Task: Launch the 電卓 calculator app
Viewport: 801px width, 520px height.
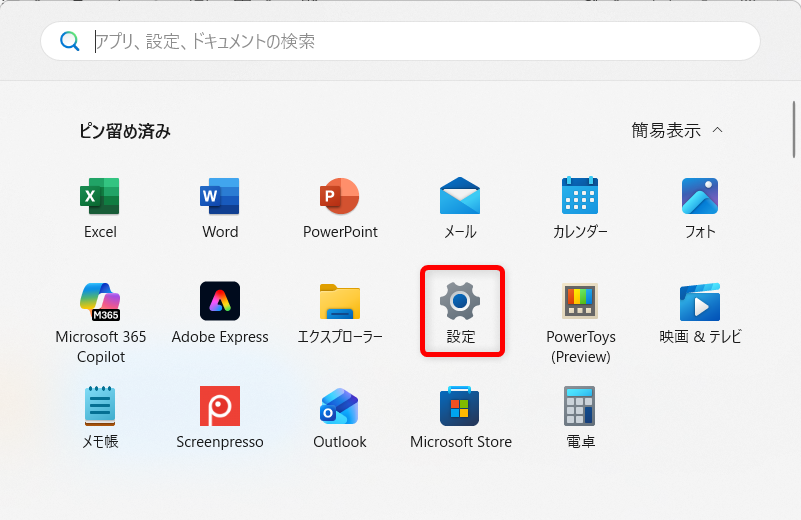Action: (x=580, y=406)
